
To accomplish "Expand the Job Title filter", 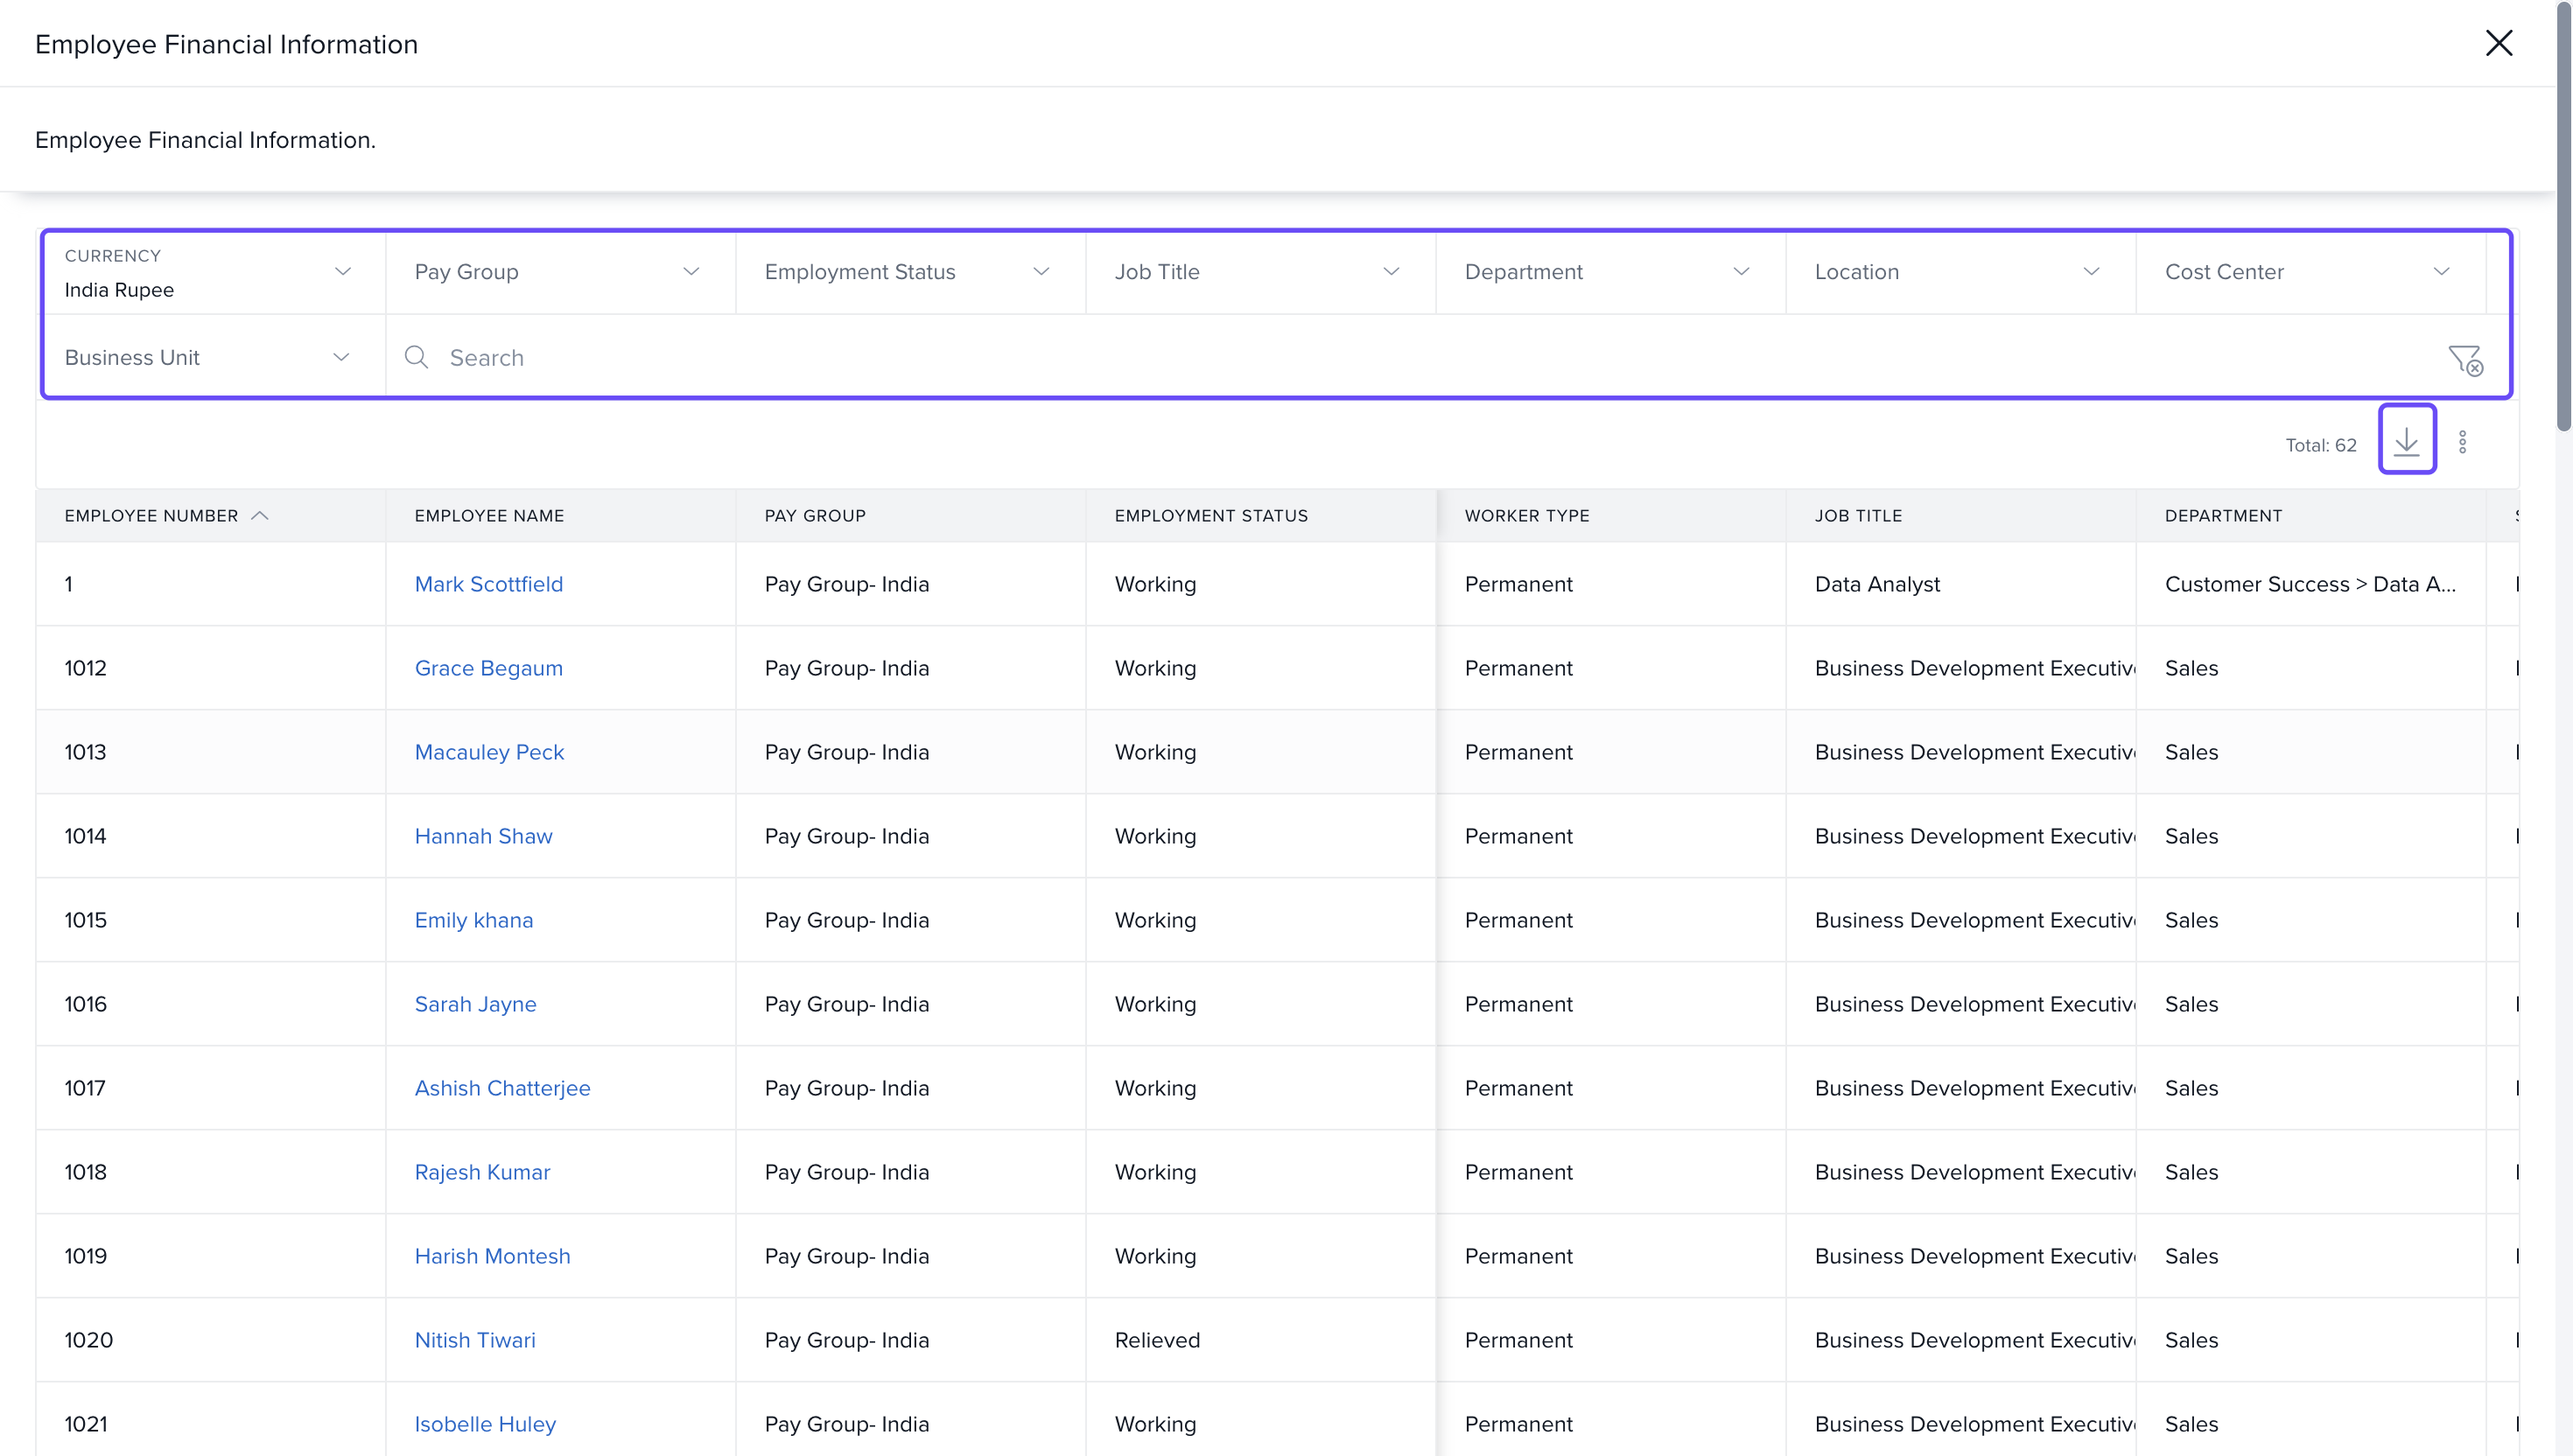I will 1258,272.
